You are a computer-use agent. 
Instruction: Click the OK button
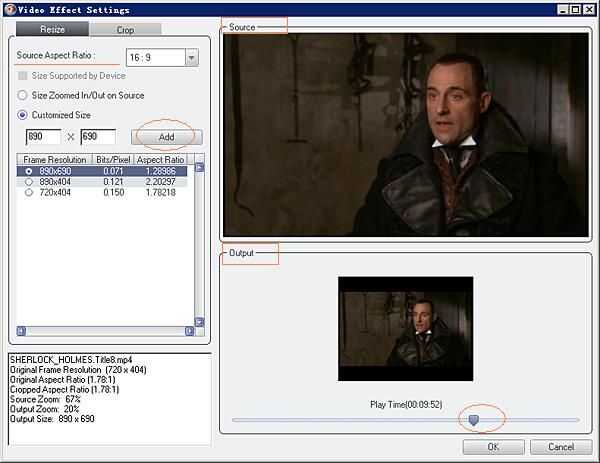[494, 447]
